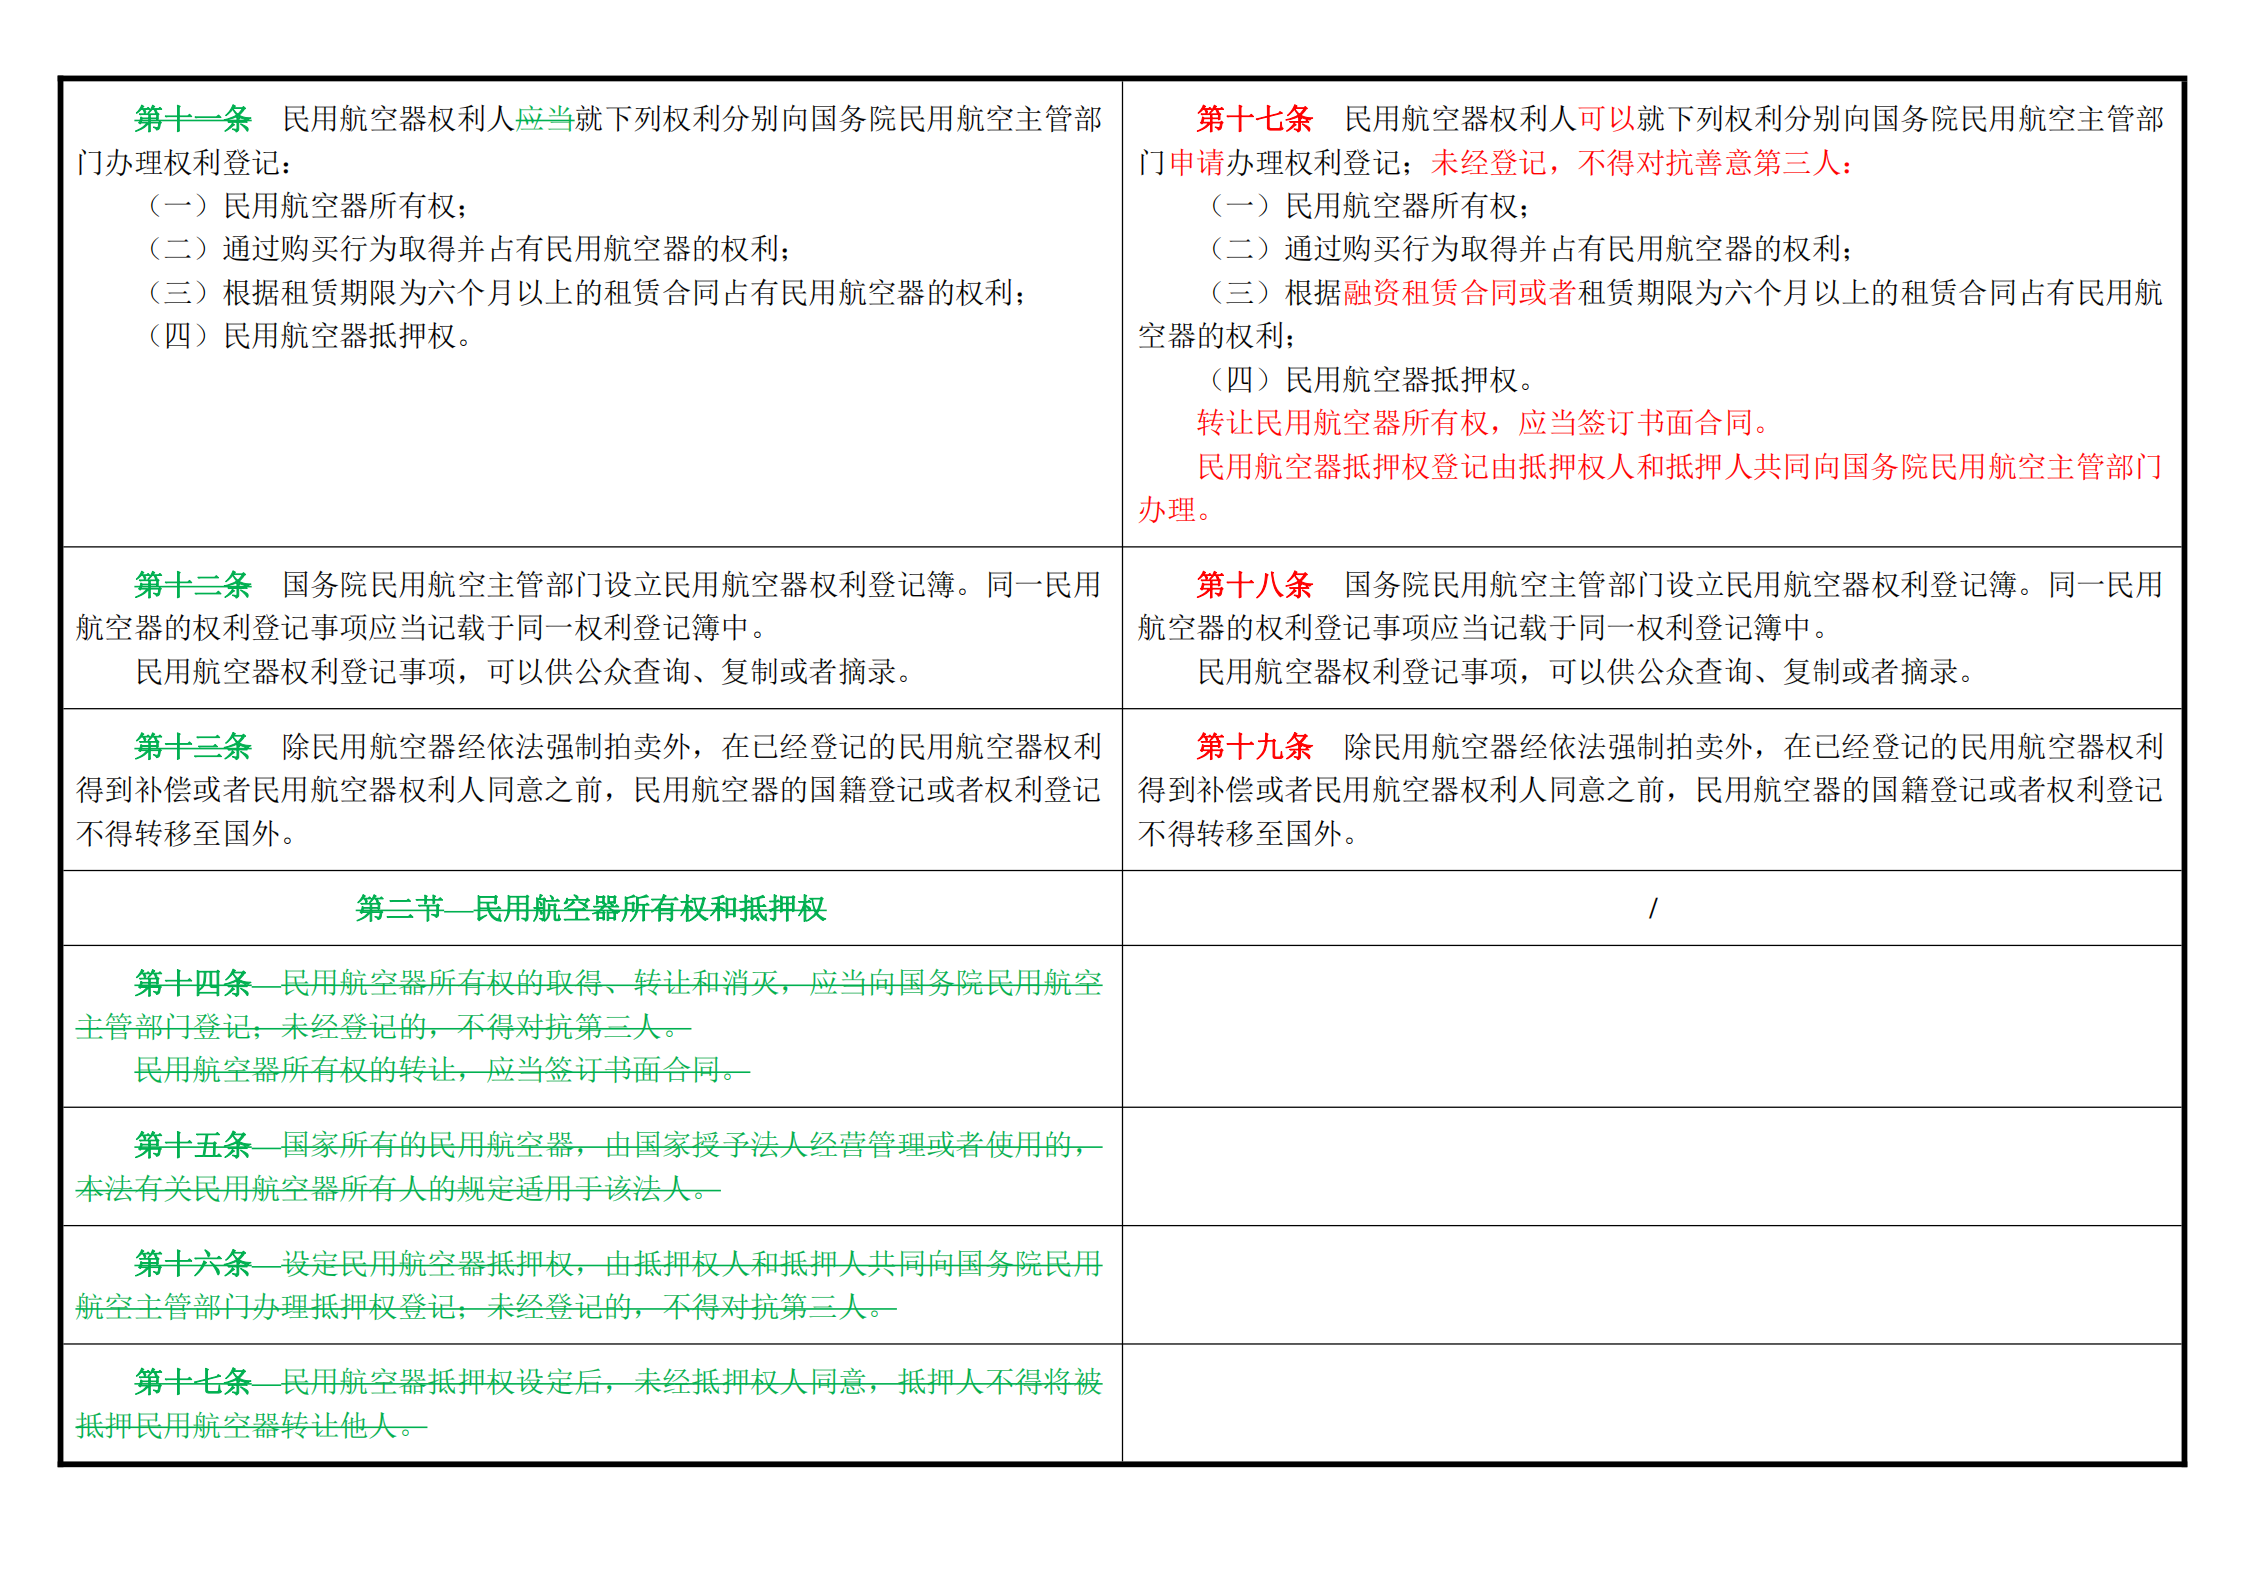Viewport: 2245px width, 1587px height.
Task: Click the struck heading 第十四条
Action: click(193, 983)
